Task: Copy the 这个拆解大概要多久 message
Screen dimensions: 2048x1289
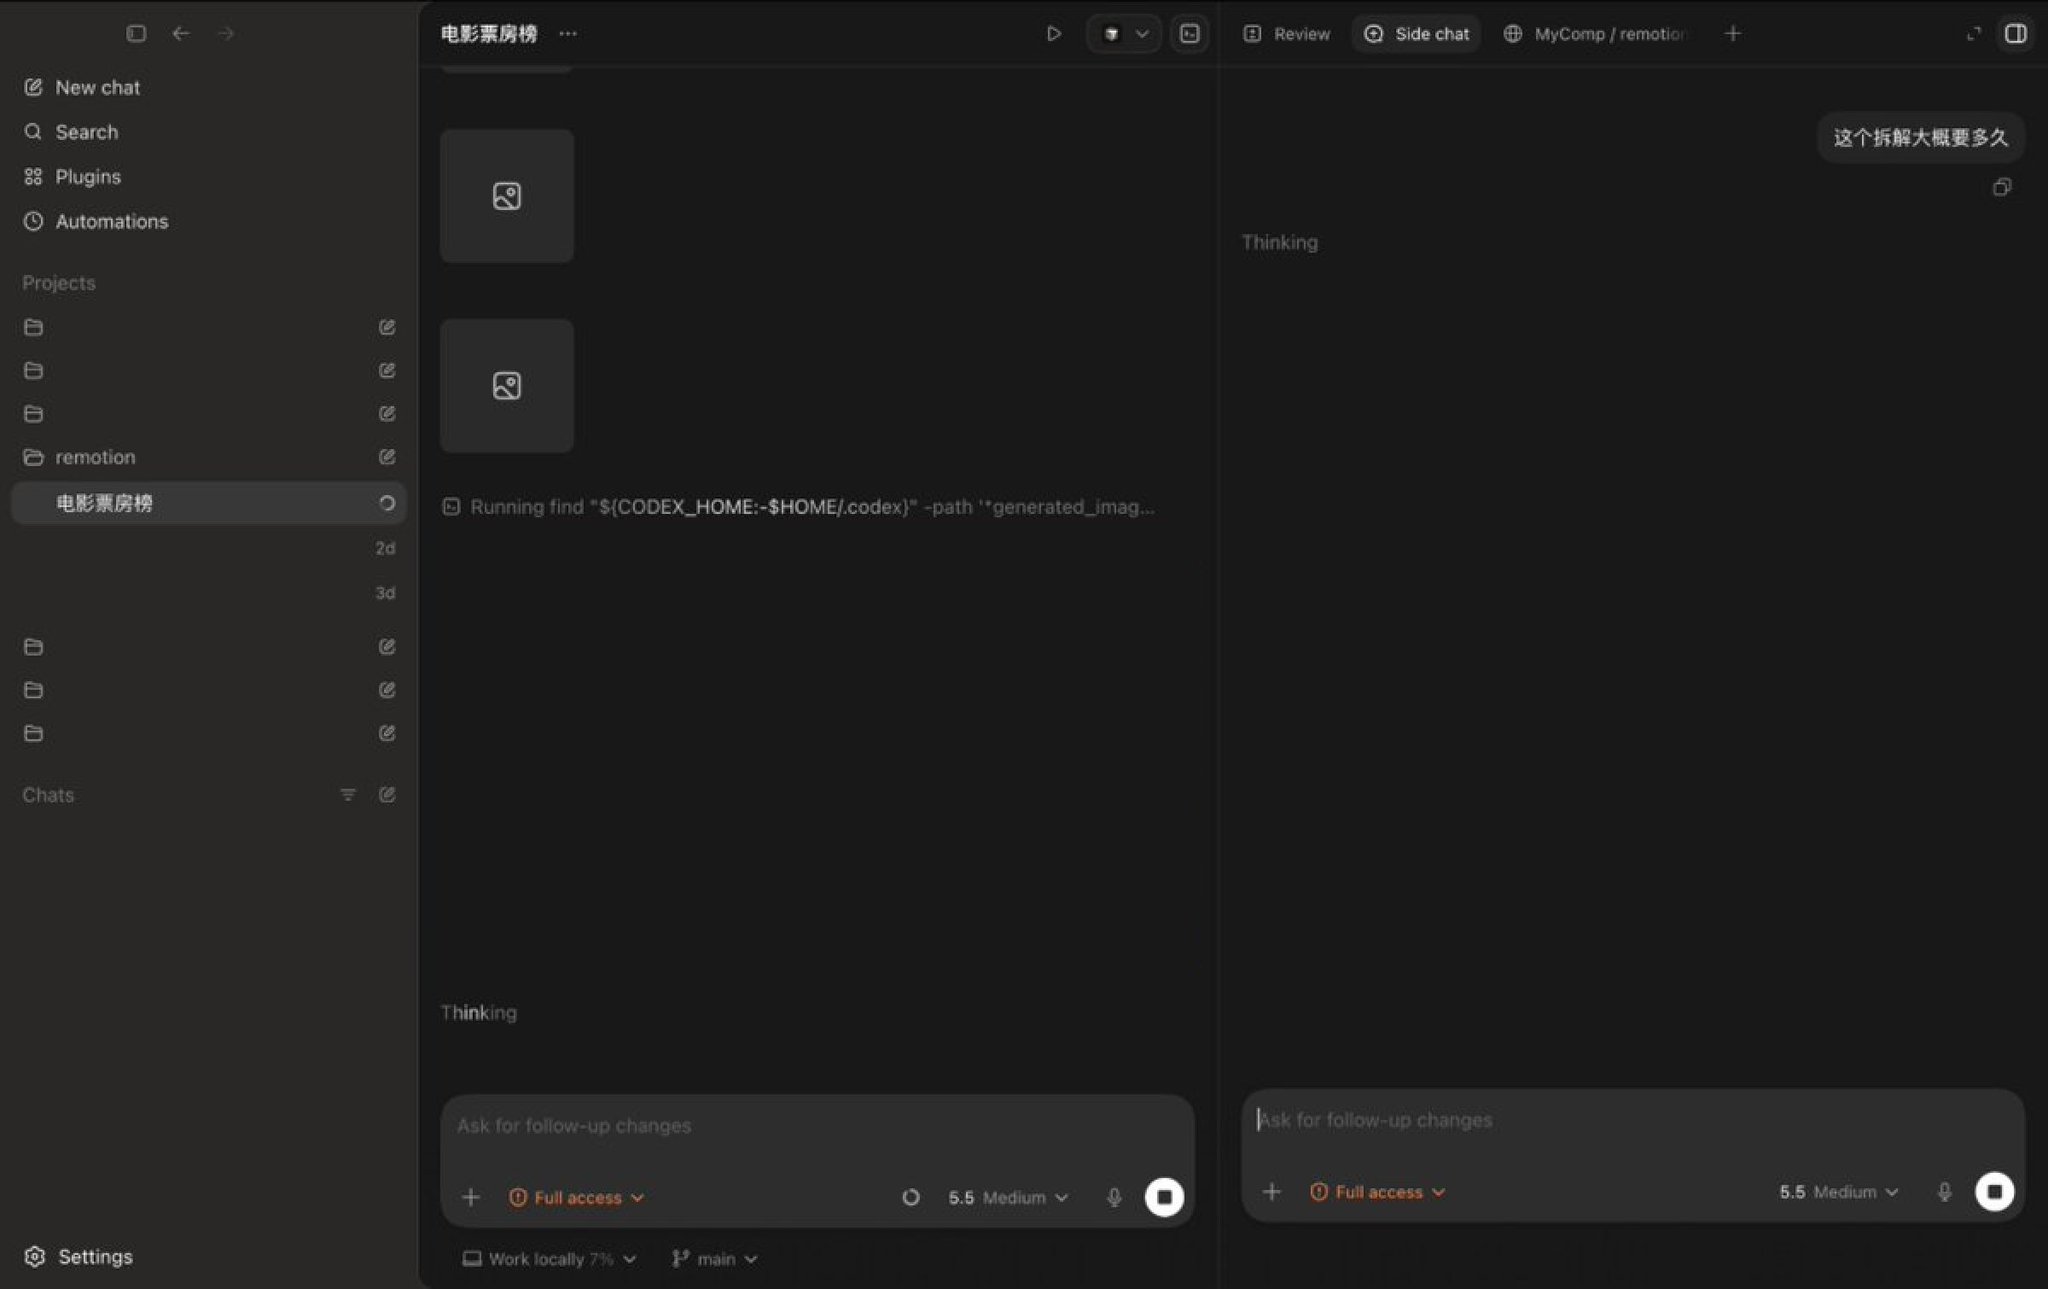Action: (2001, 187)
